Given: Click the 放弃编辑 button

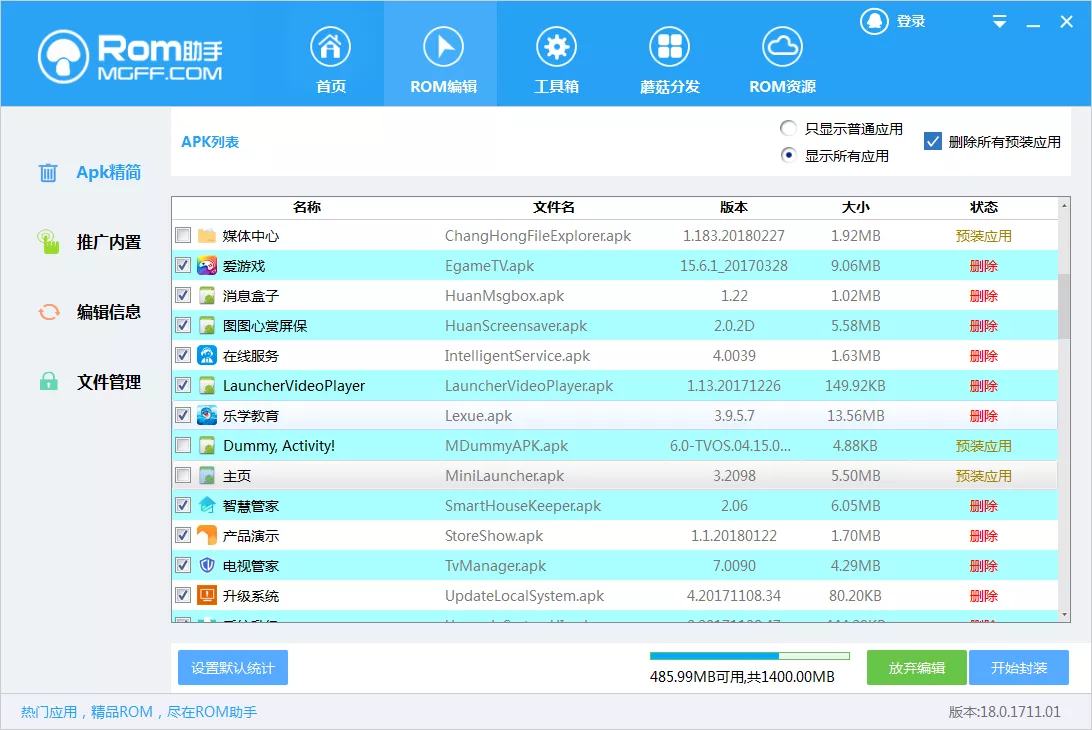Looking at the screenshot, I should point(916,667).
